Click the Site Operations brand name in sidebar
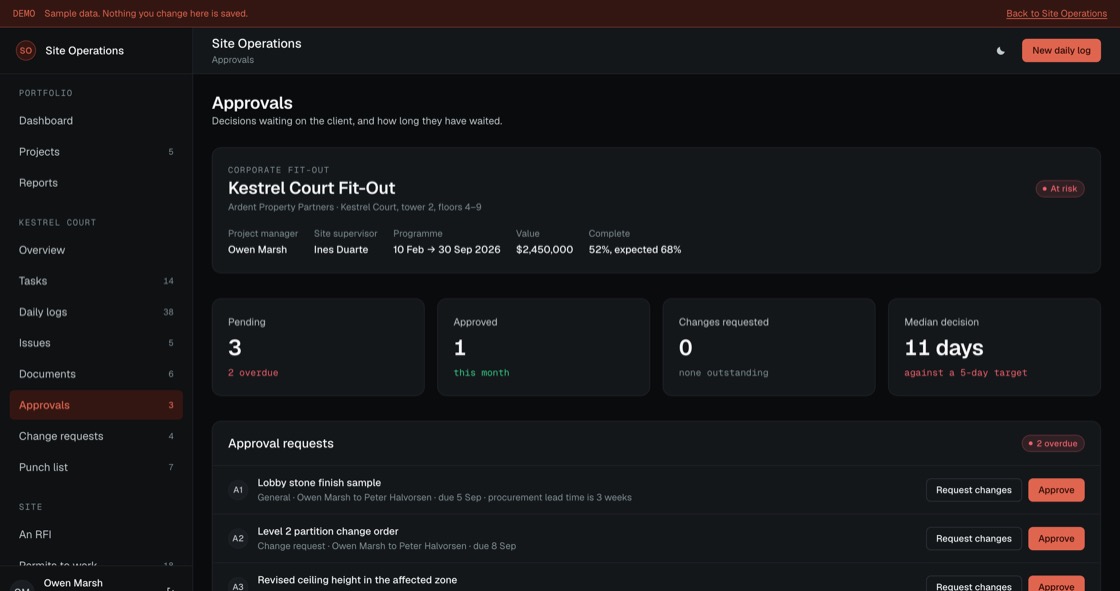Screen dimensions: 1120x591 click(84, 51)
